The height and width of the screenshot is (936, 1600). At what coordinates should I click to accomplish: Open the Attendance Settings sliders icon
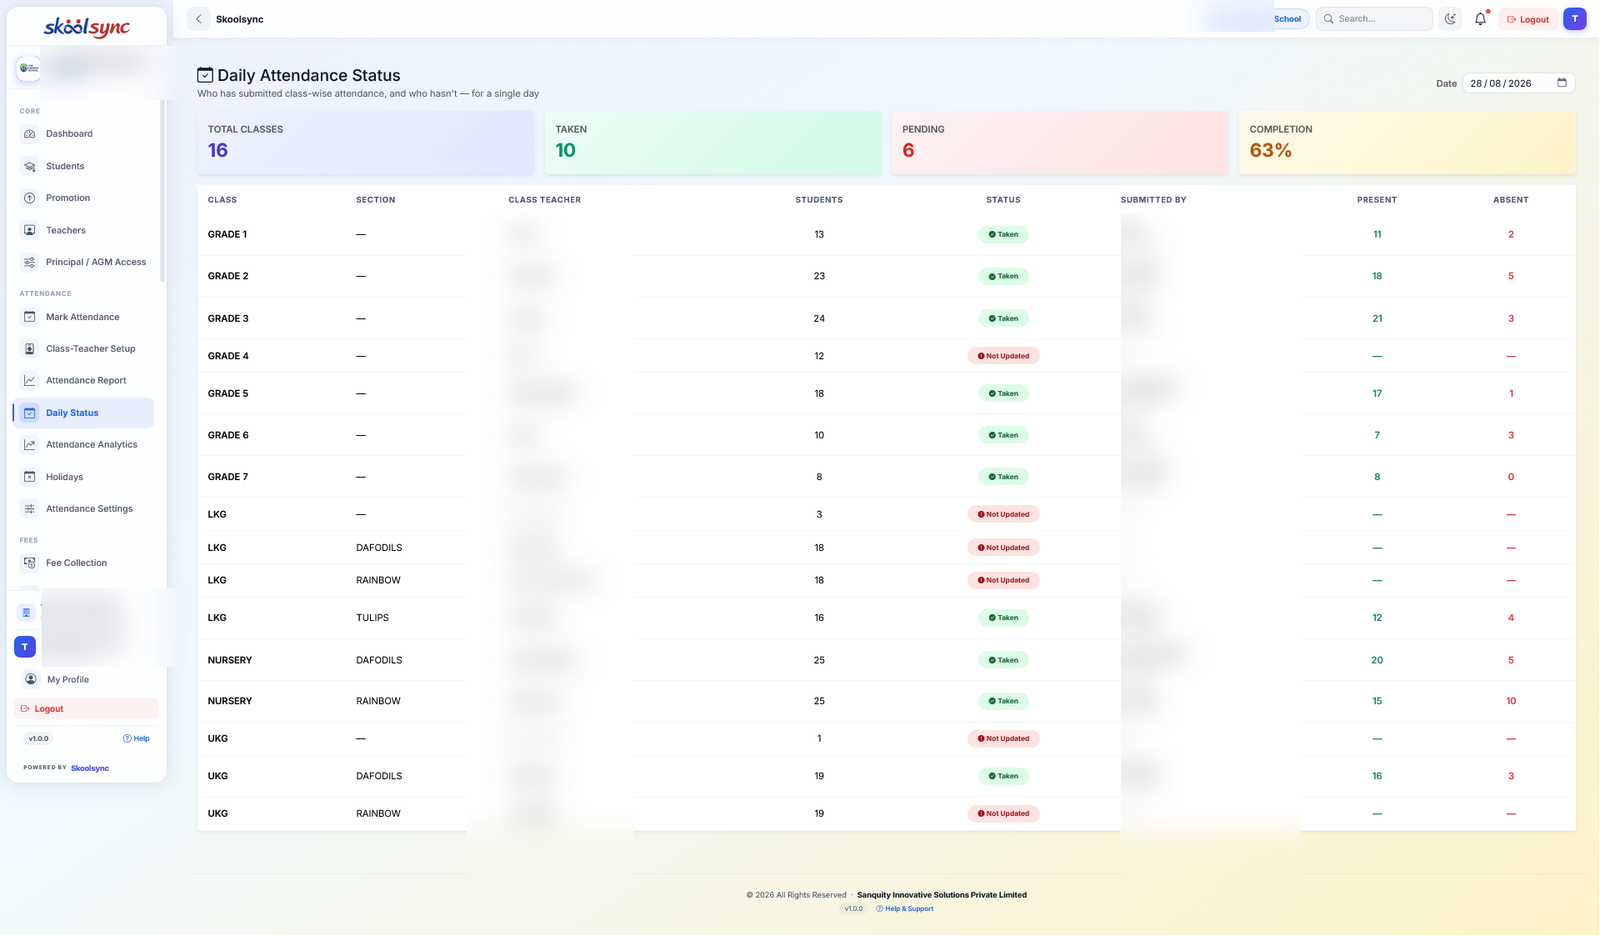pos(30,509)
